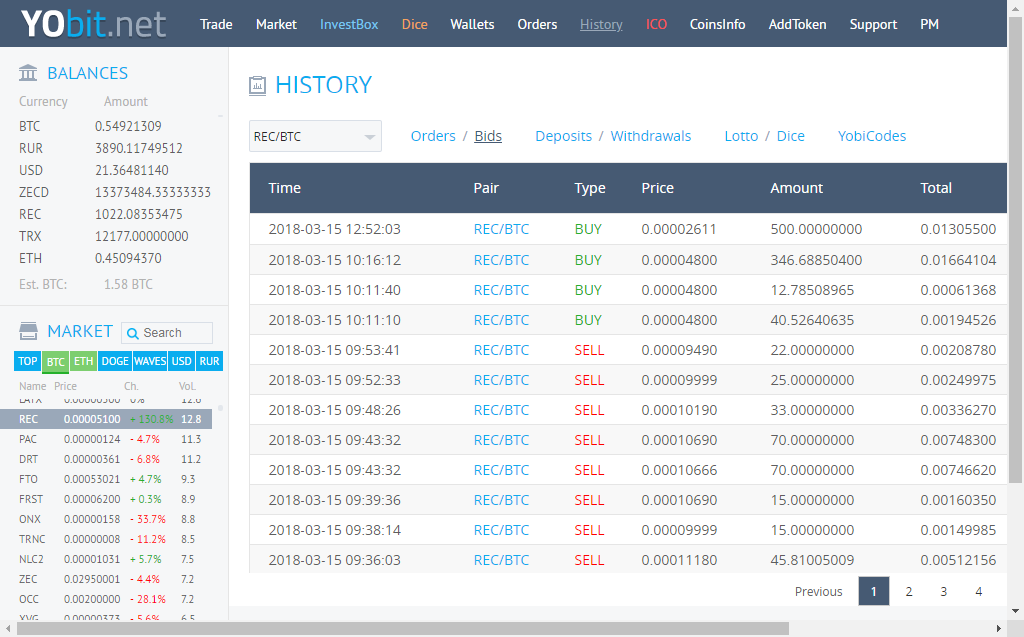Open the Dice history link
Image resolution: width=1024 pixels, height=637 pixels.
[790, 136]
